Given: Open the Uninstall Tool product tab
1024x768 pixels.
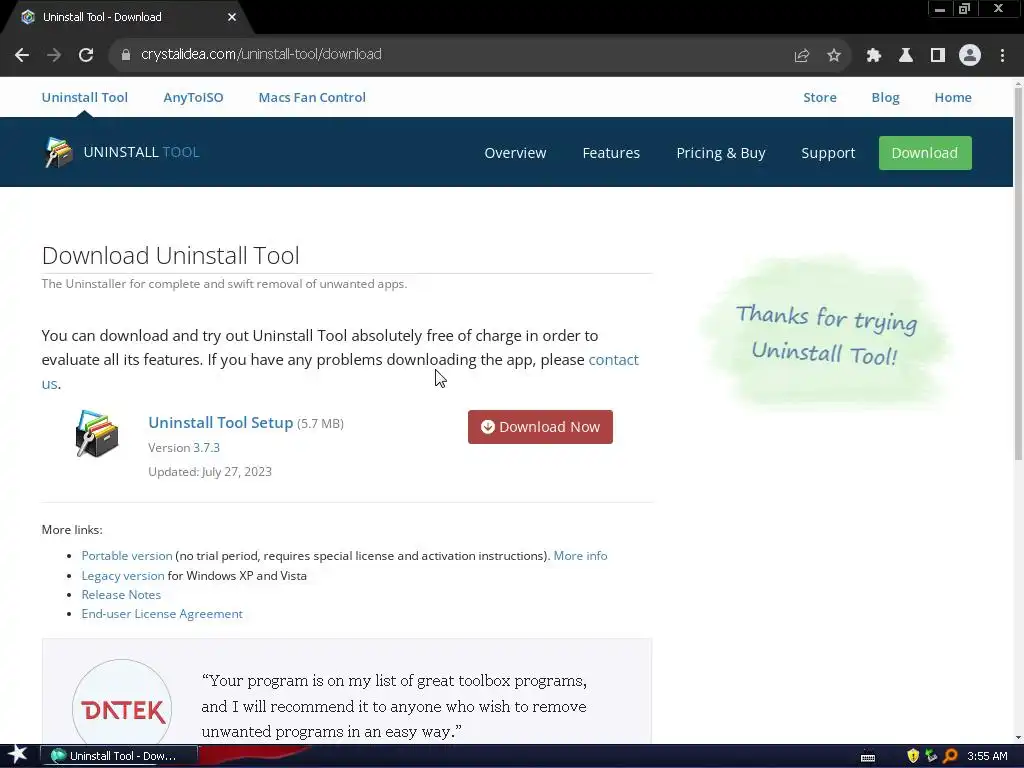Looking at the screenshot, I should point(85,97).
